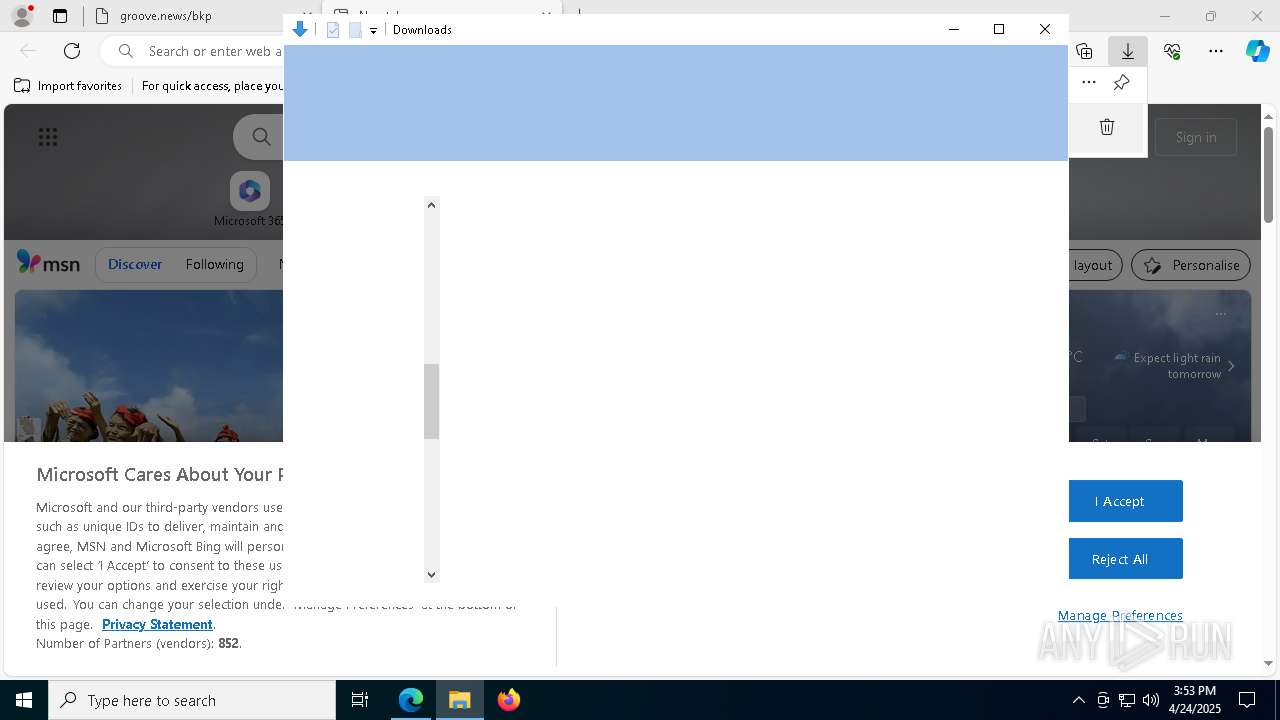
Task: Close the Downloads Explorer window
Action: click(x=1045, y=29)
